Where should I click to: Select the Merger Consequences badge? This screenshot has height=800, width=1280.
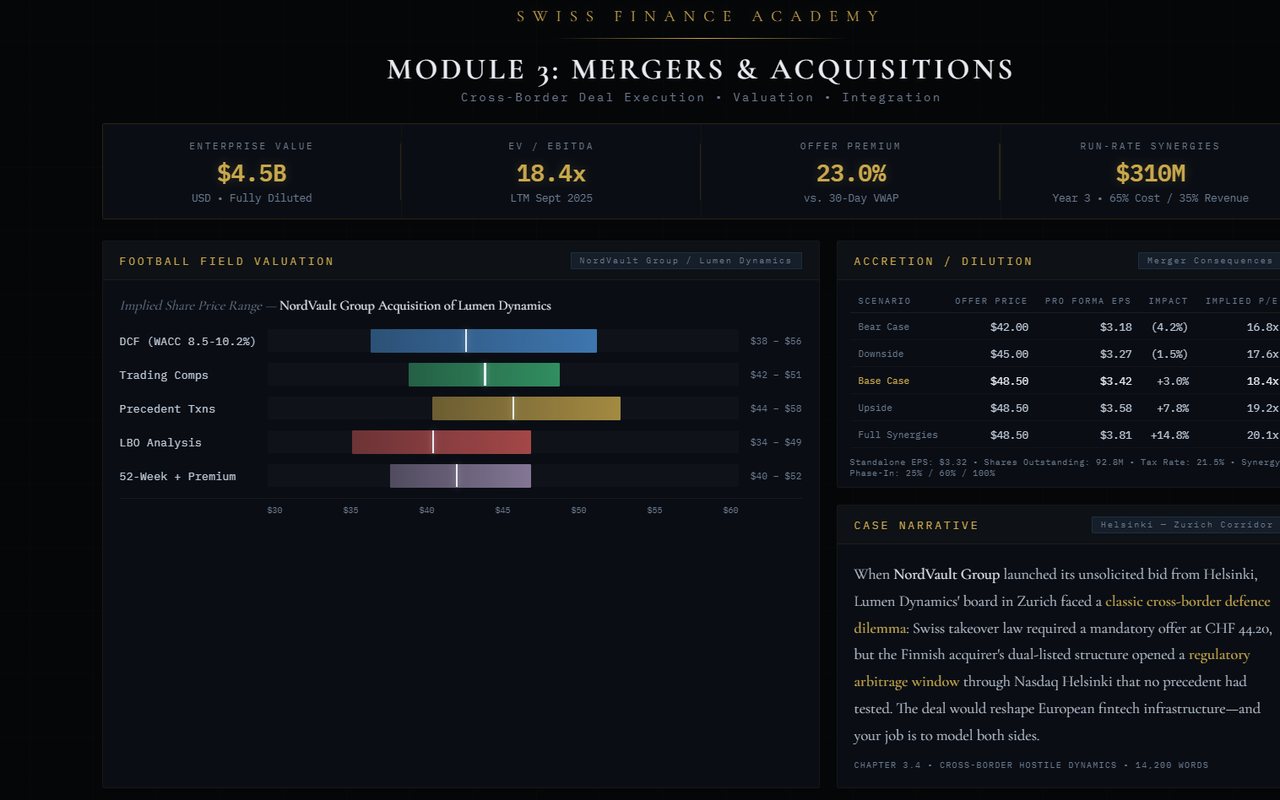[1209, 261]
